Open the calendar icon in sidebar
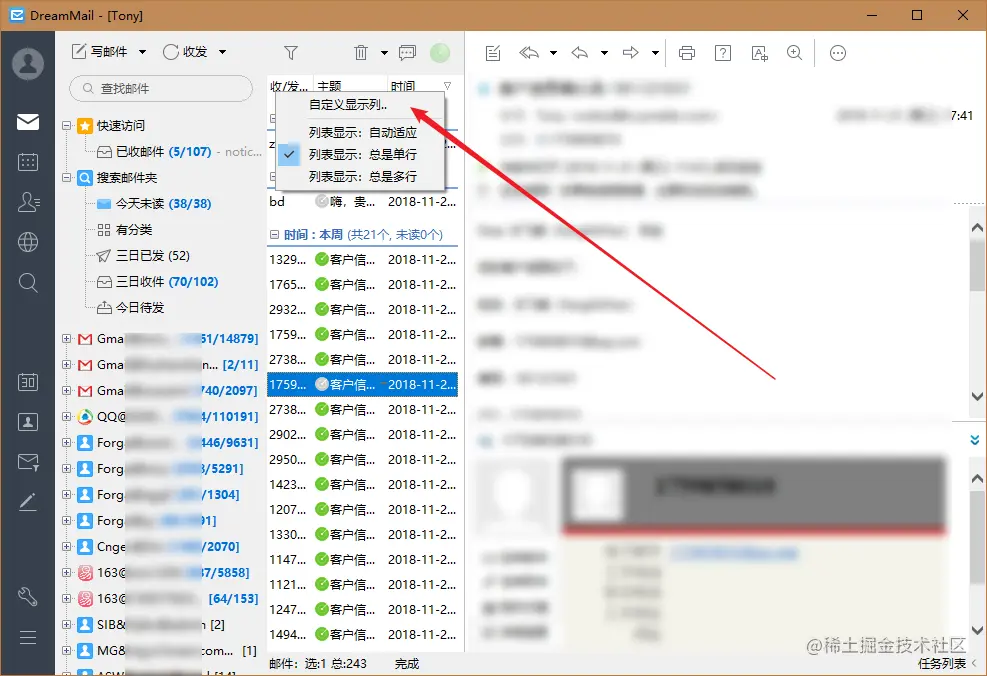 tap(28, 162)
